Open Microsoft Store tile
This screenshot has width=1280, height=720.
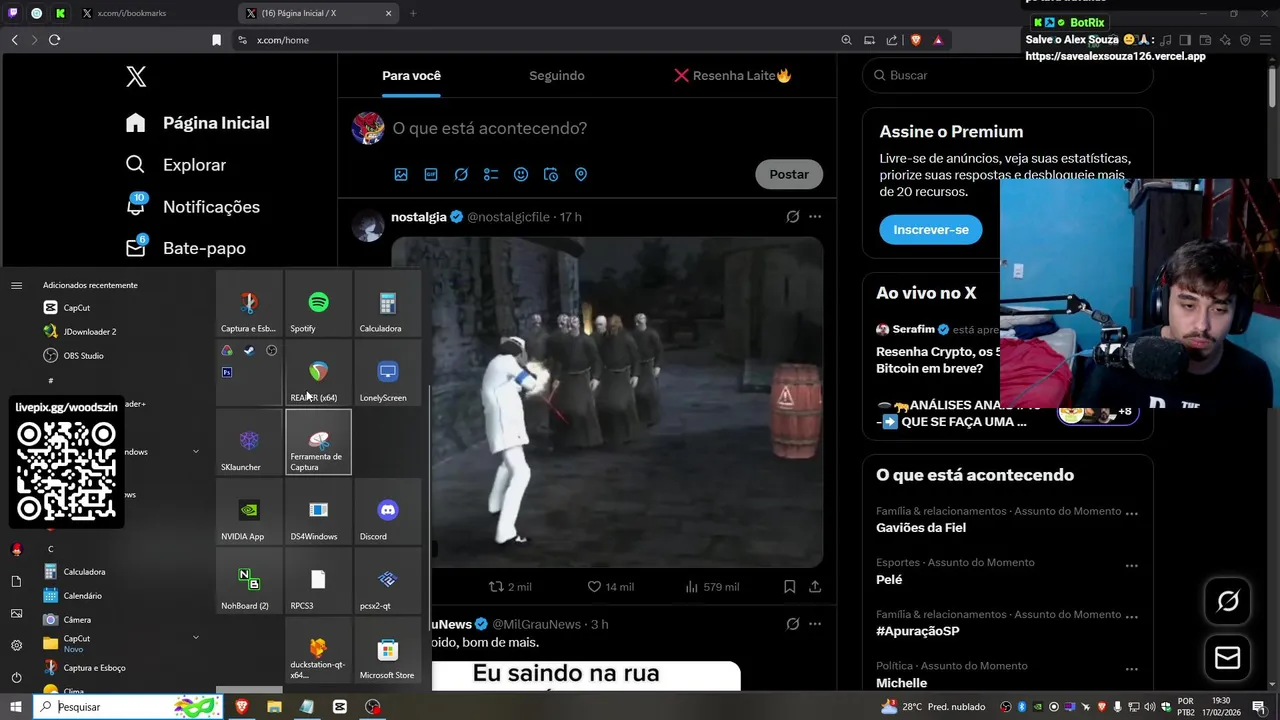(x=388, y=651)
